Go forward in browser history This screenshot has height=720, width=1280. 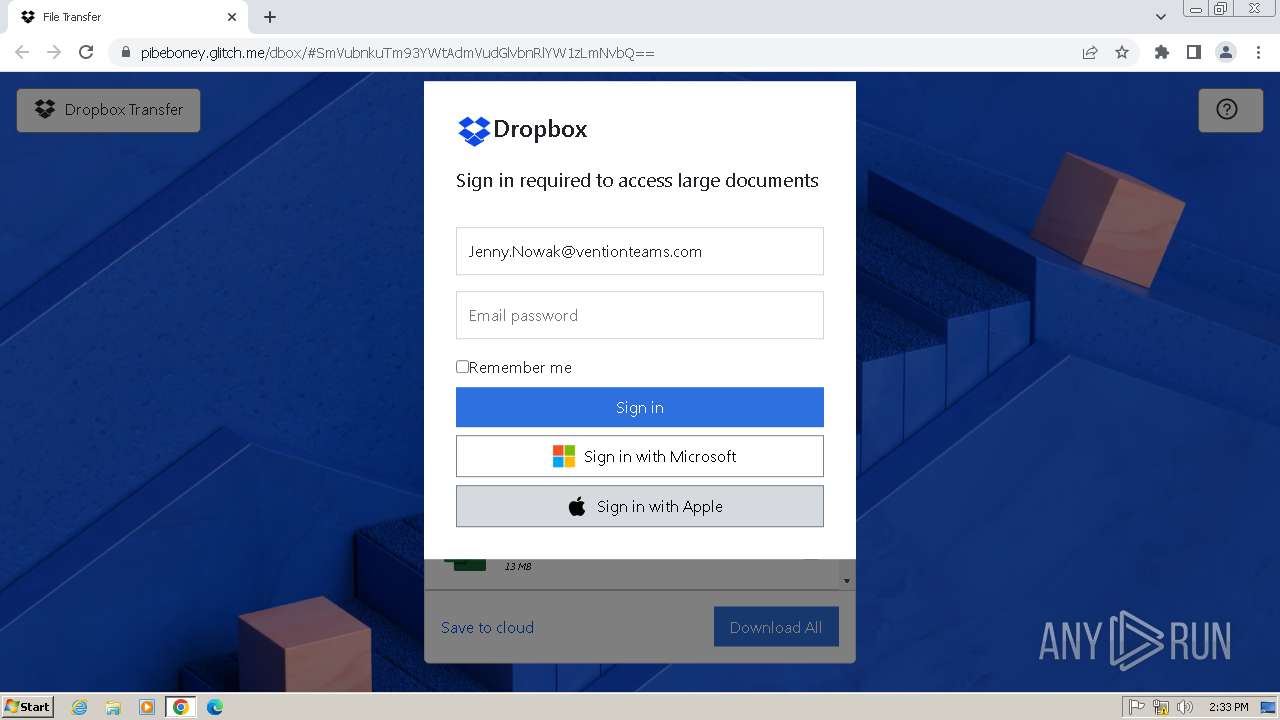54,52
